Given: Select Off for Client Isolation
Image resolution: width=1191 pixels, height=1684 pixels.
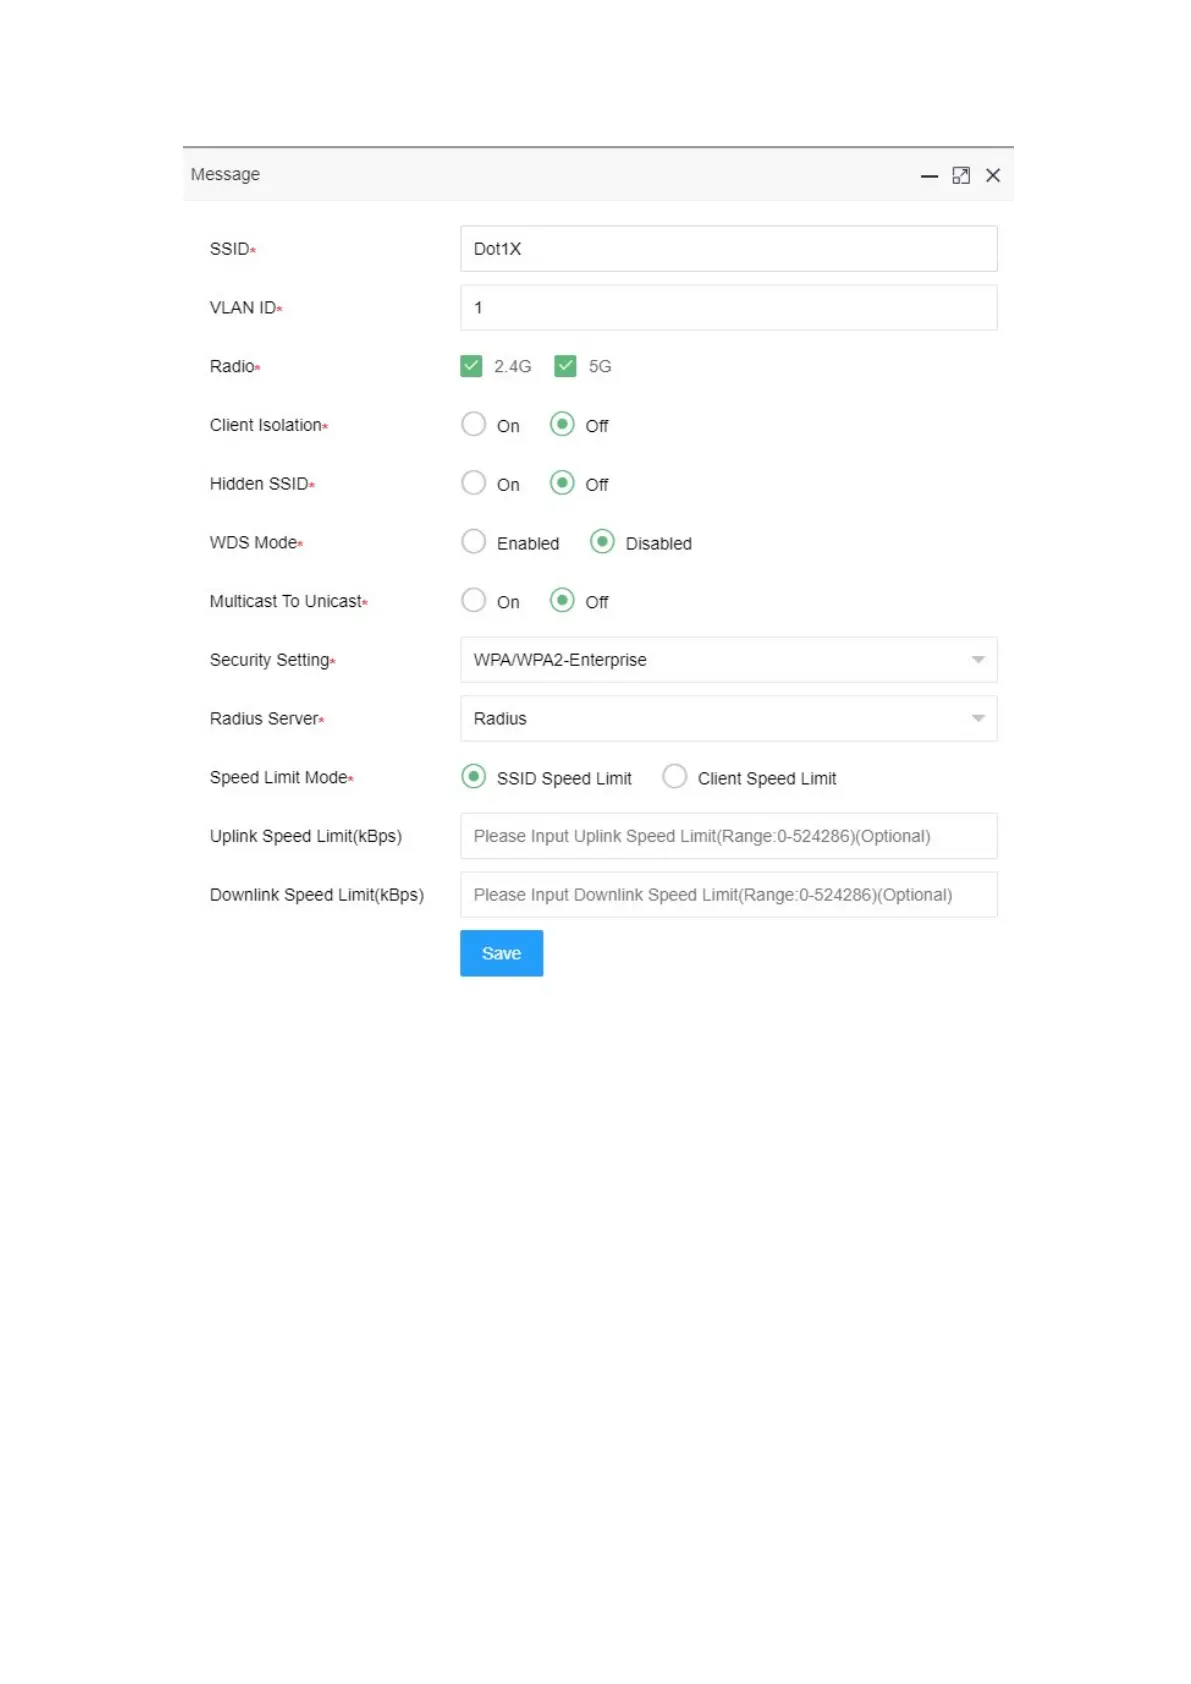Looking at the screenshot, I should (562, 425).
